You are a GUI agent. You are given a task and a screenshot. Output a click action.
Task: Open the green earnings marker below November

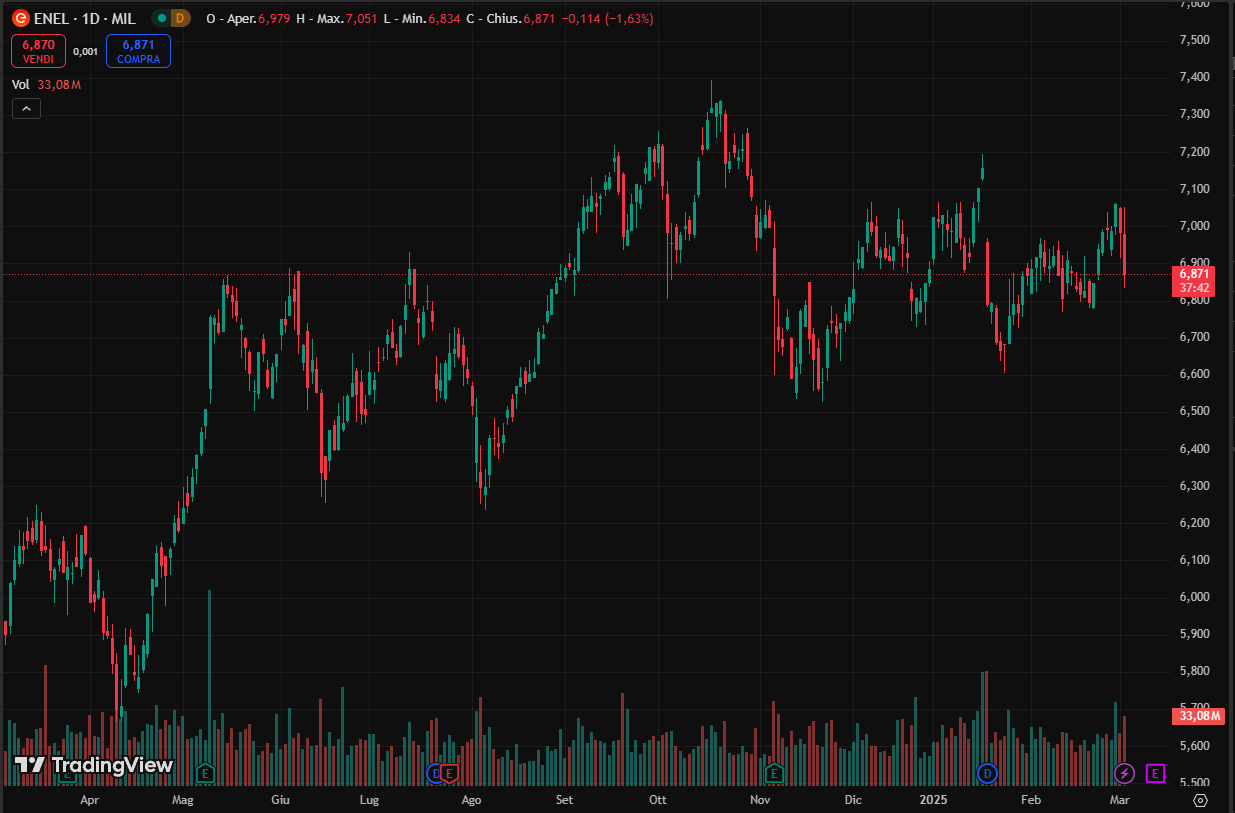[773, 772]
